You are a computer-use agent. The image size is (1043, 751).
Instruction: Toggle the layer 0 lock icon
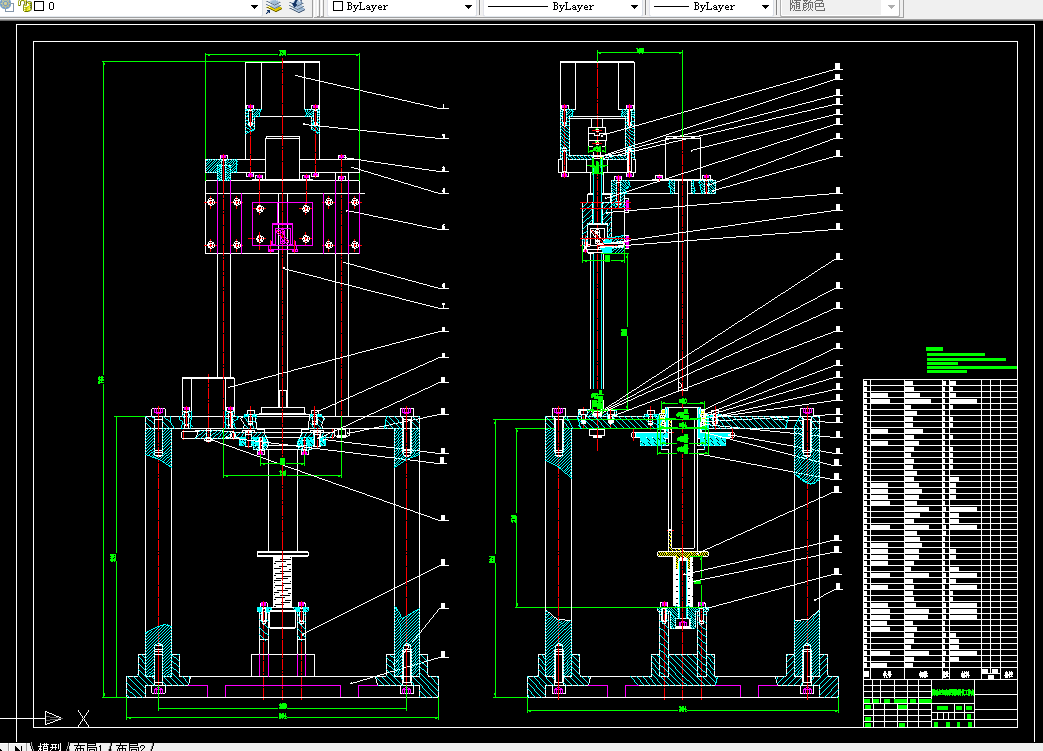point(26,6)
